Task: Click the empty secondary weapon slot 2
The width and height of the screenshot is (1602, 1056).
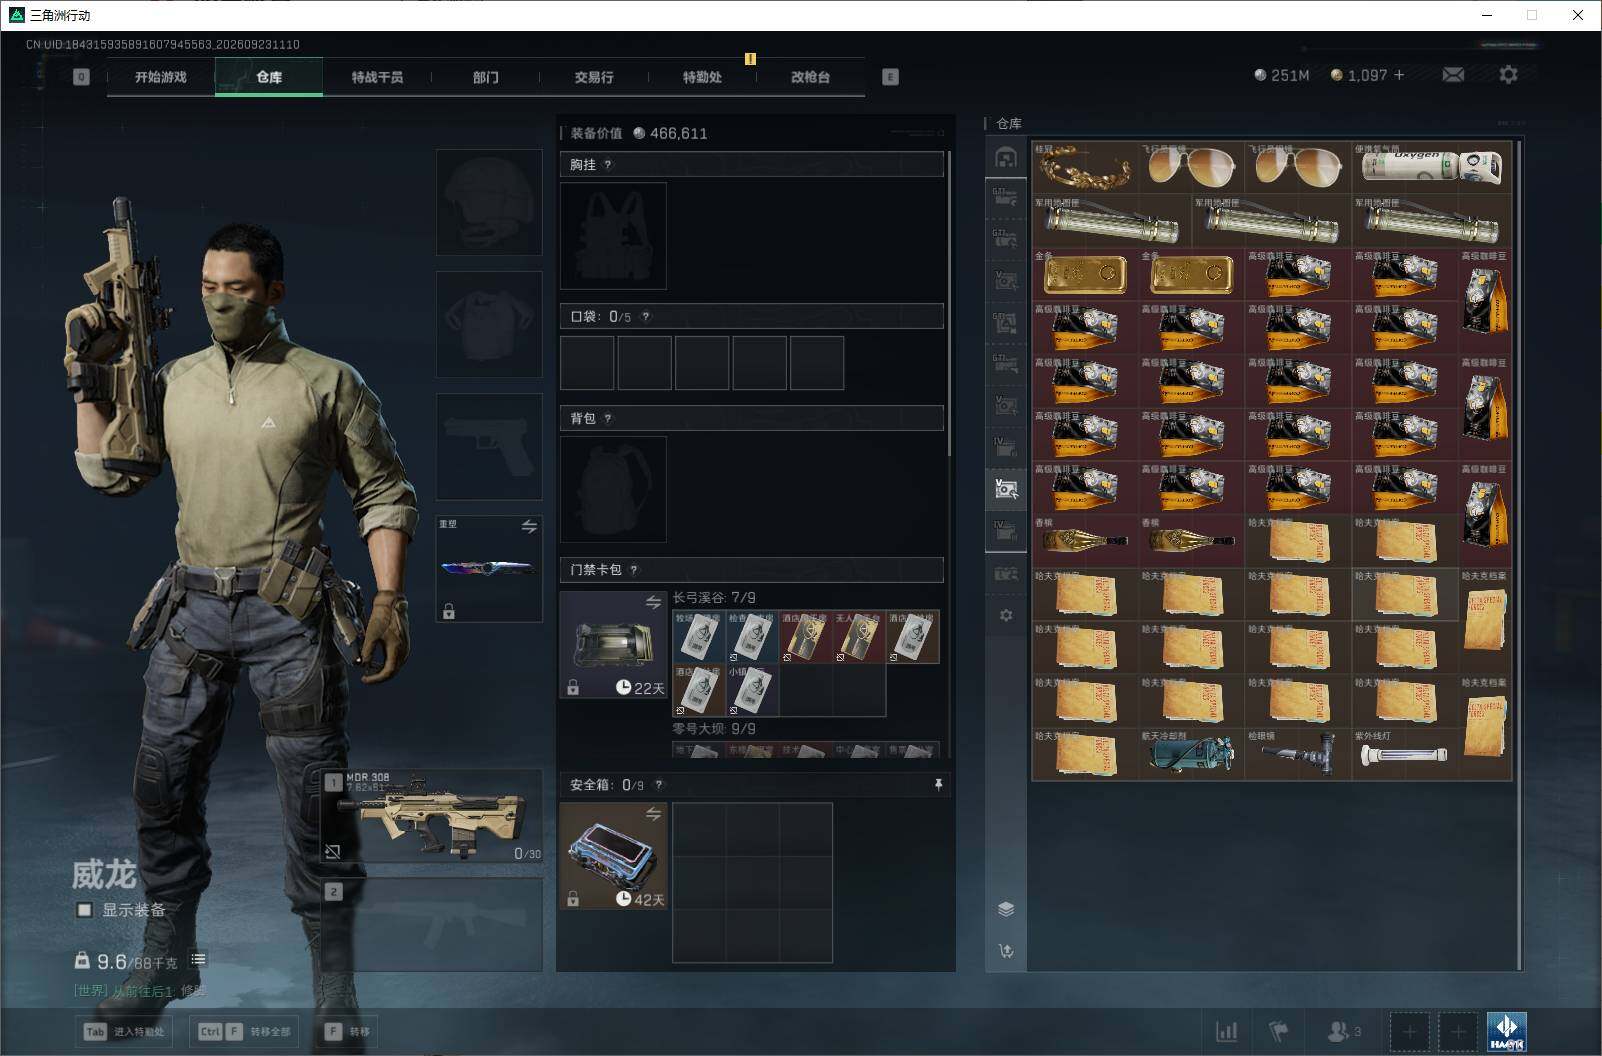Action: point(432,925)
